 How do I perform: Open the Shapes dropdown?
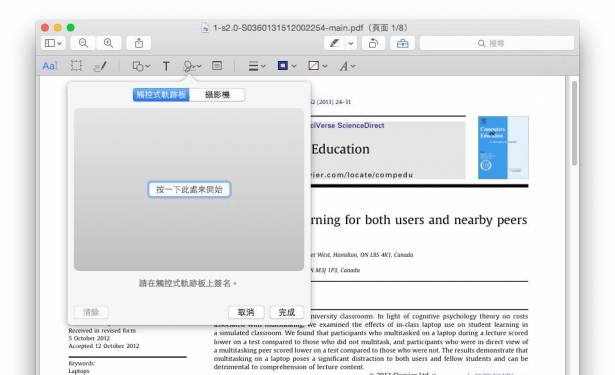coord(141,66)
